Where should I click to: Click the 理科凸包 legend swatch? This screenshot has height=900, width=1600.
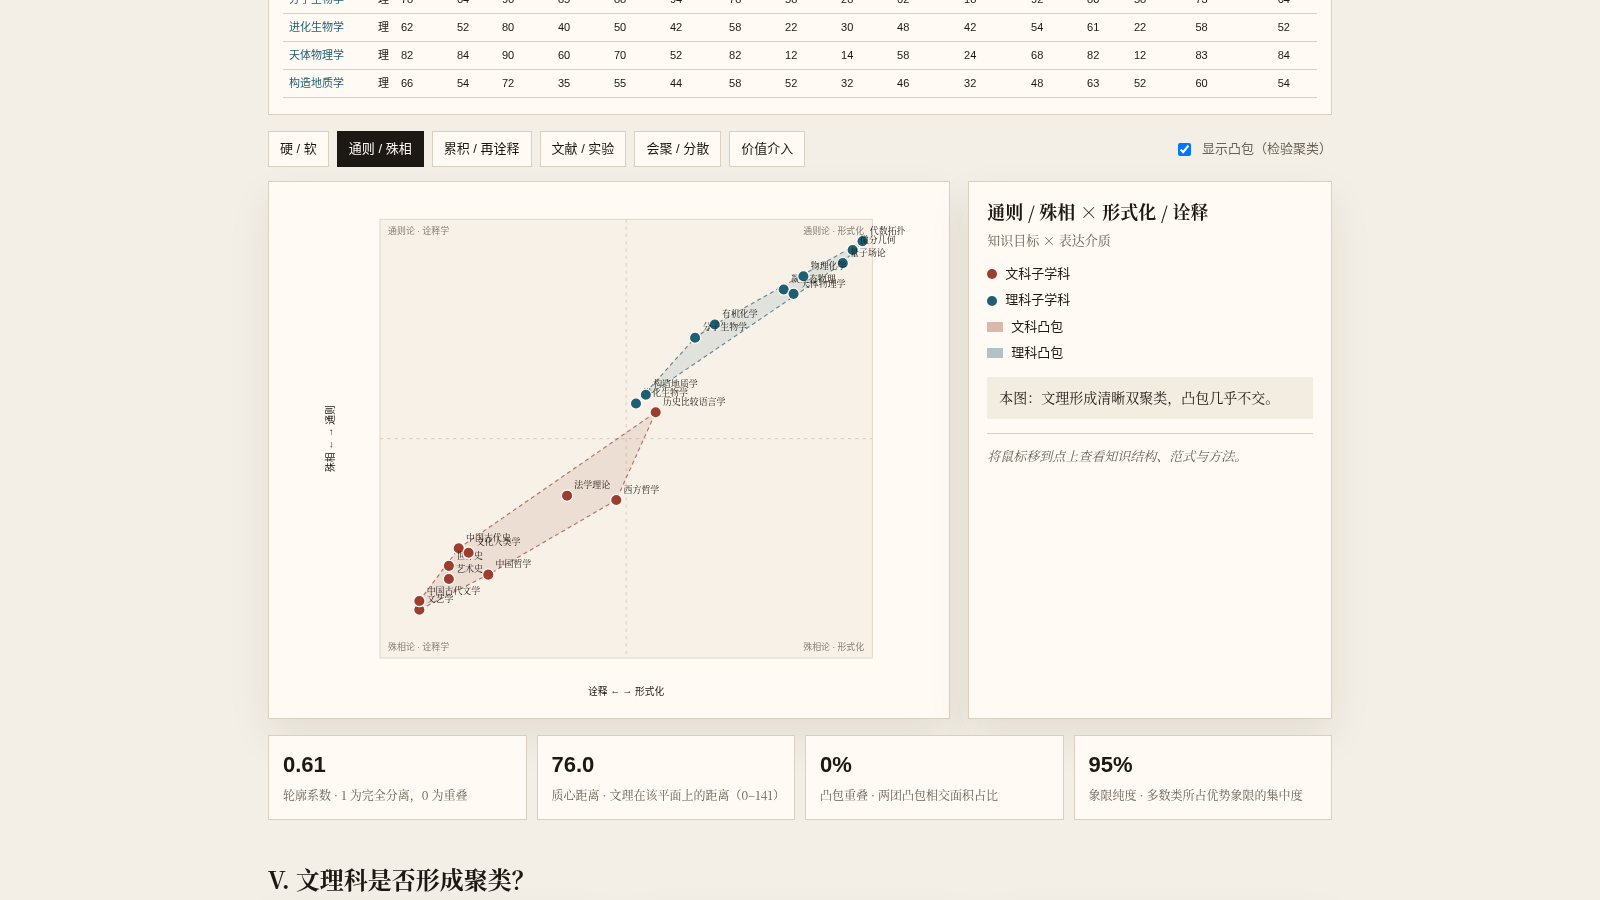click(995, 353)
